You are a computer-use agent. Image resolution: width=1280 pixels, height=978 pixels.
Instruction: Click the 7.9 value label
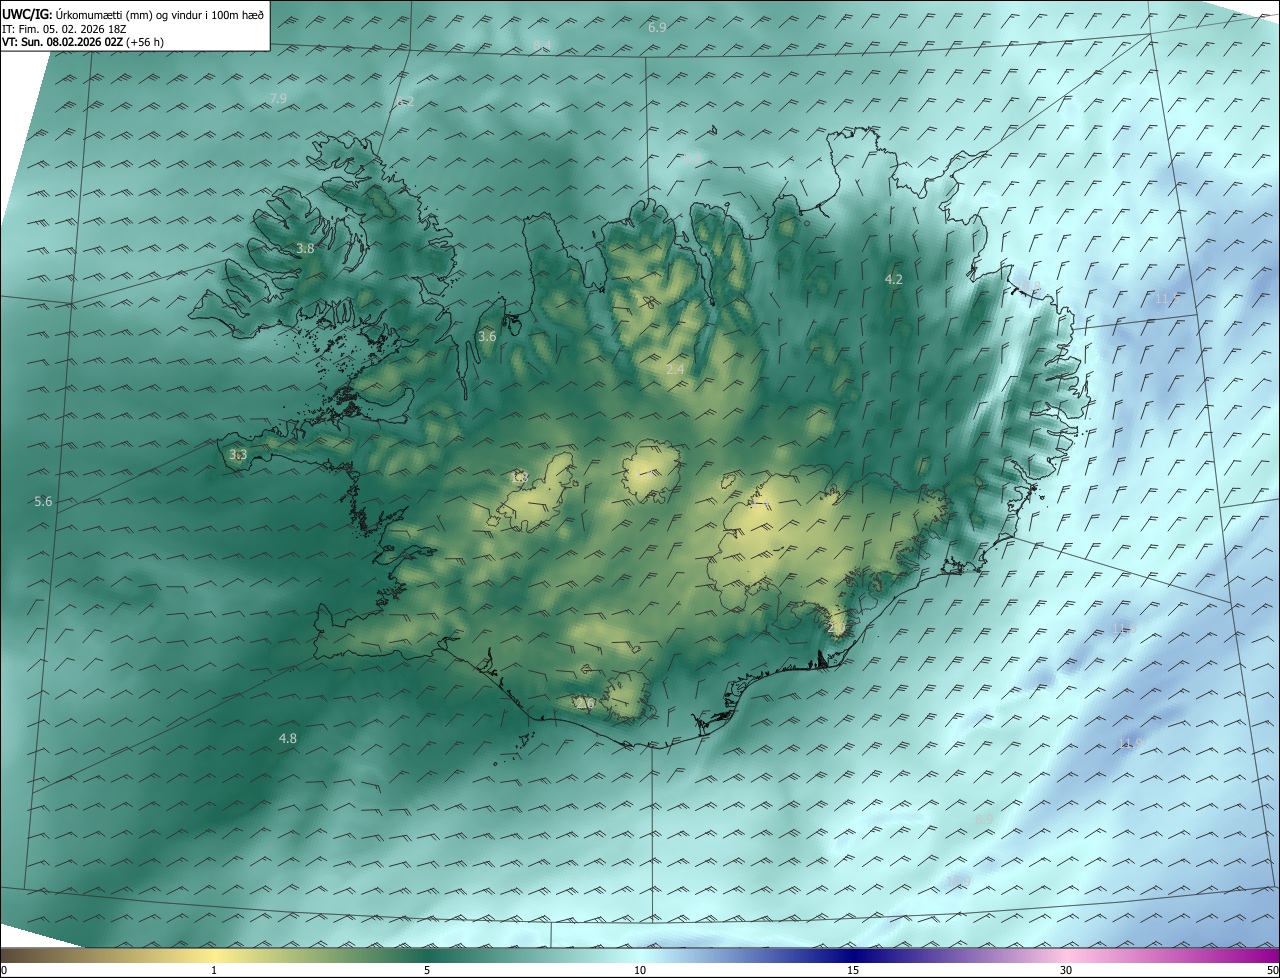(x=278, y=98)
